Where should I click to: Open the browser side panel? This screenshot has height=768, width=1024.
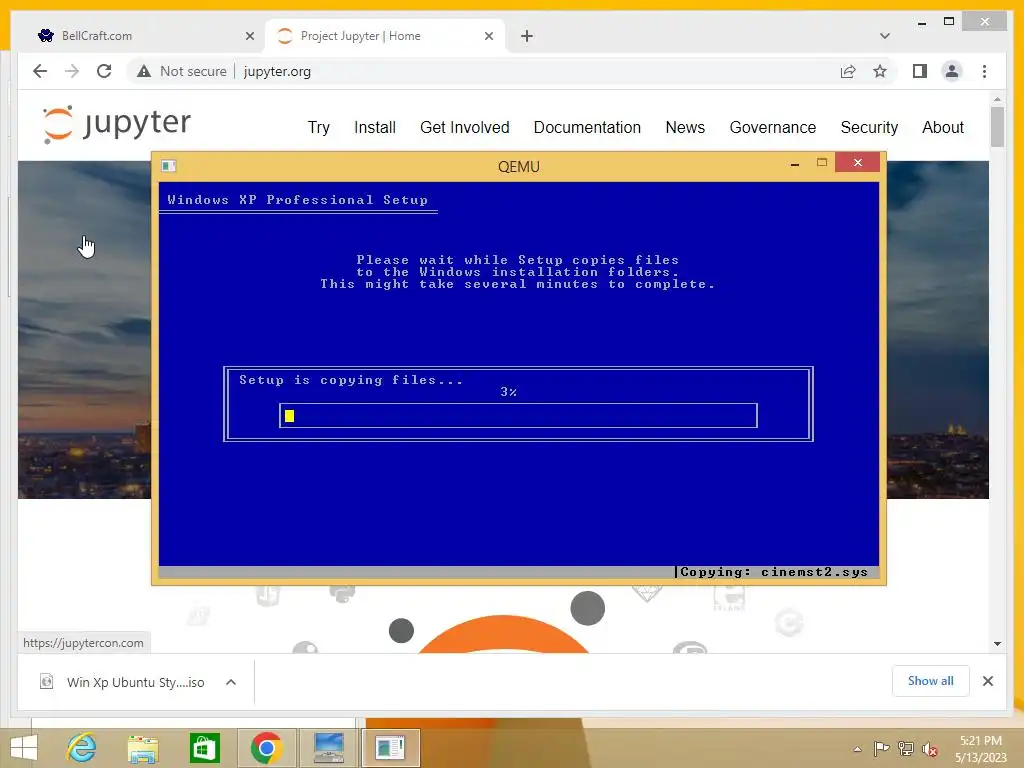920,71
